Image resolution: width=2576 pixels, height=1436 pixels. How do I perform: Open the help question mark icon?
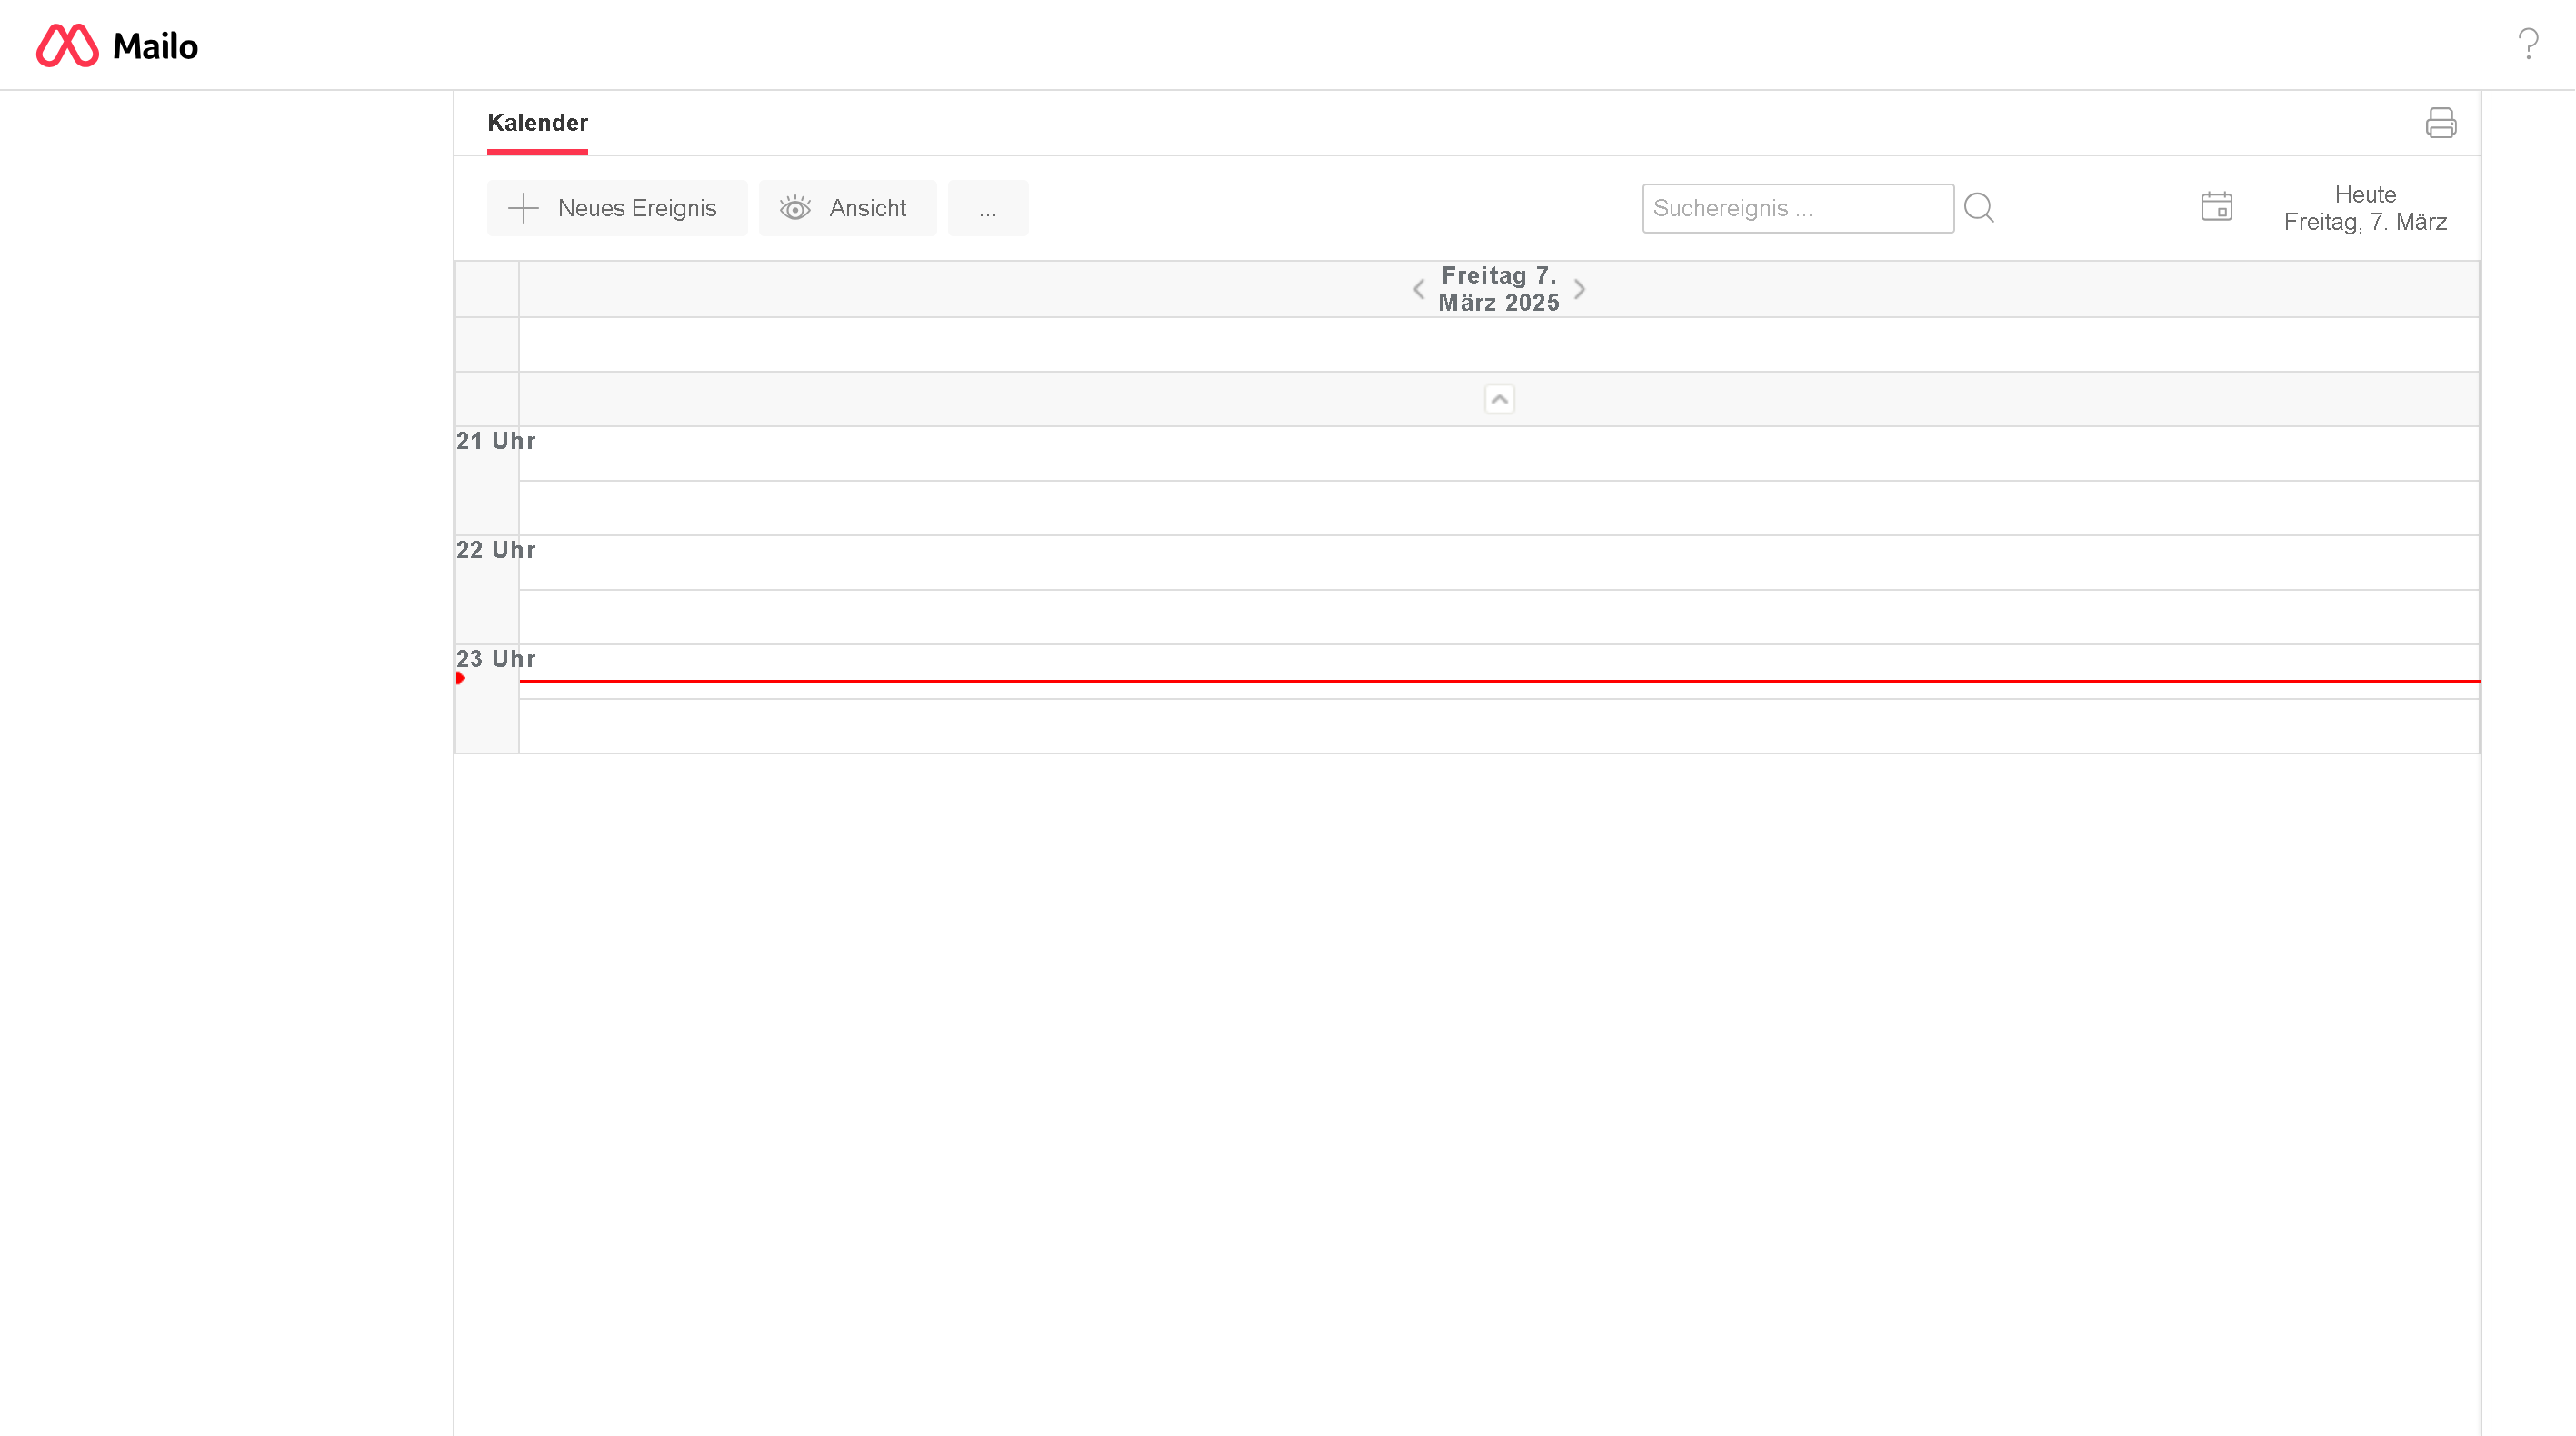(x=2527, y=44)
